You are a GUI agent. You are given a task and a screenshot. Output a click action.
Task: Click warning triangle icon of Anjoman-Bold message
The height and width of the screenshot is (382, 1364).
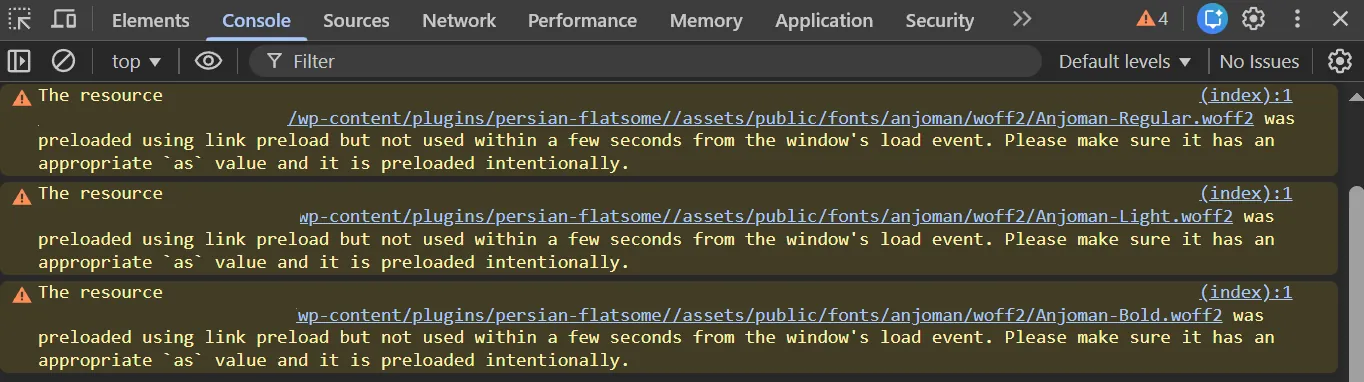pyautogui.click(x=21, y=295)
